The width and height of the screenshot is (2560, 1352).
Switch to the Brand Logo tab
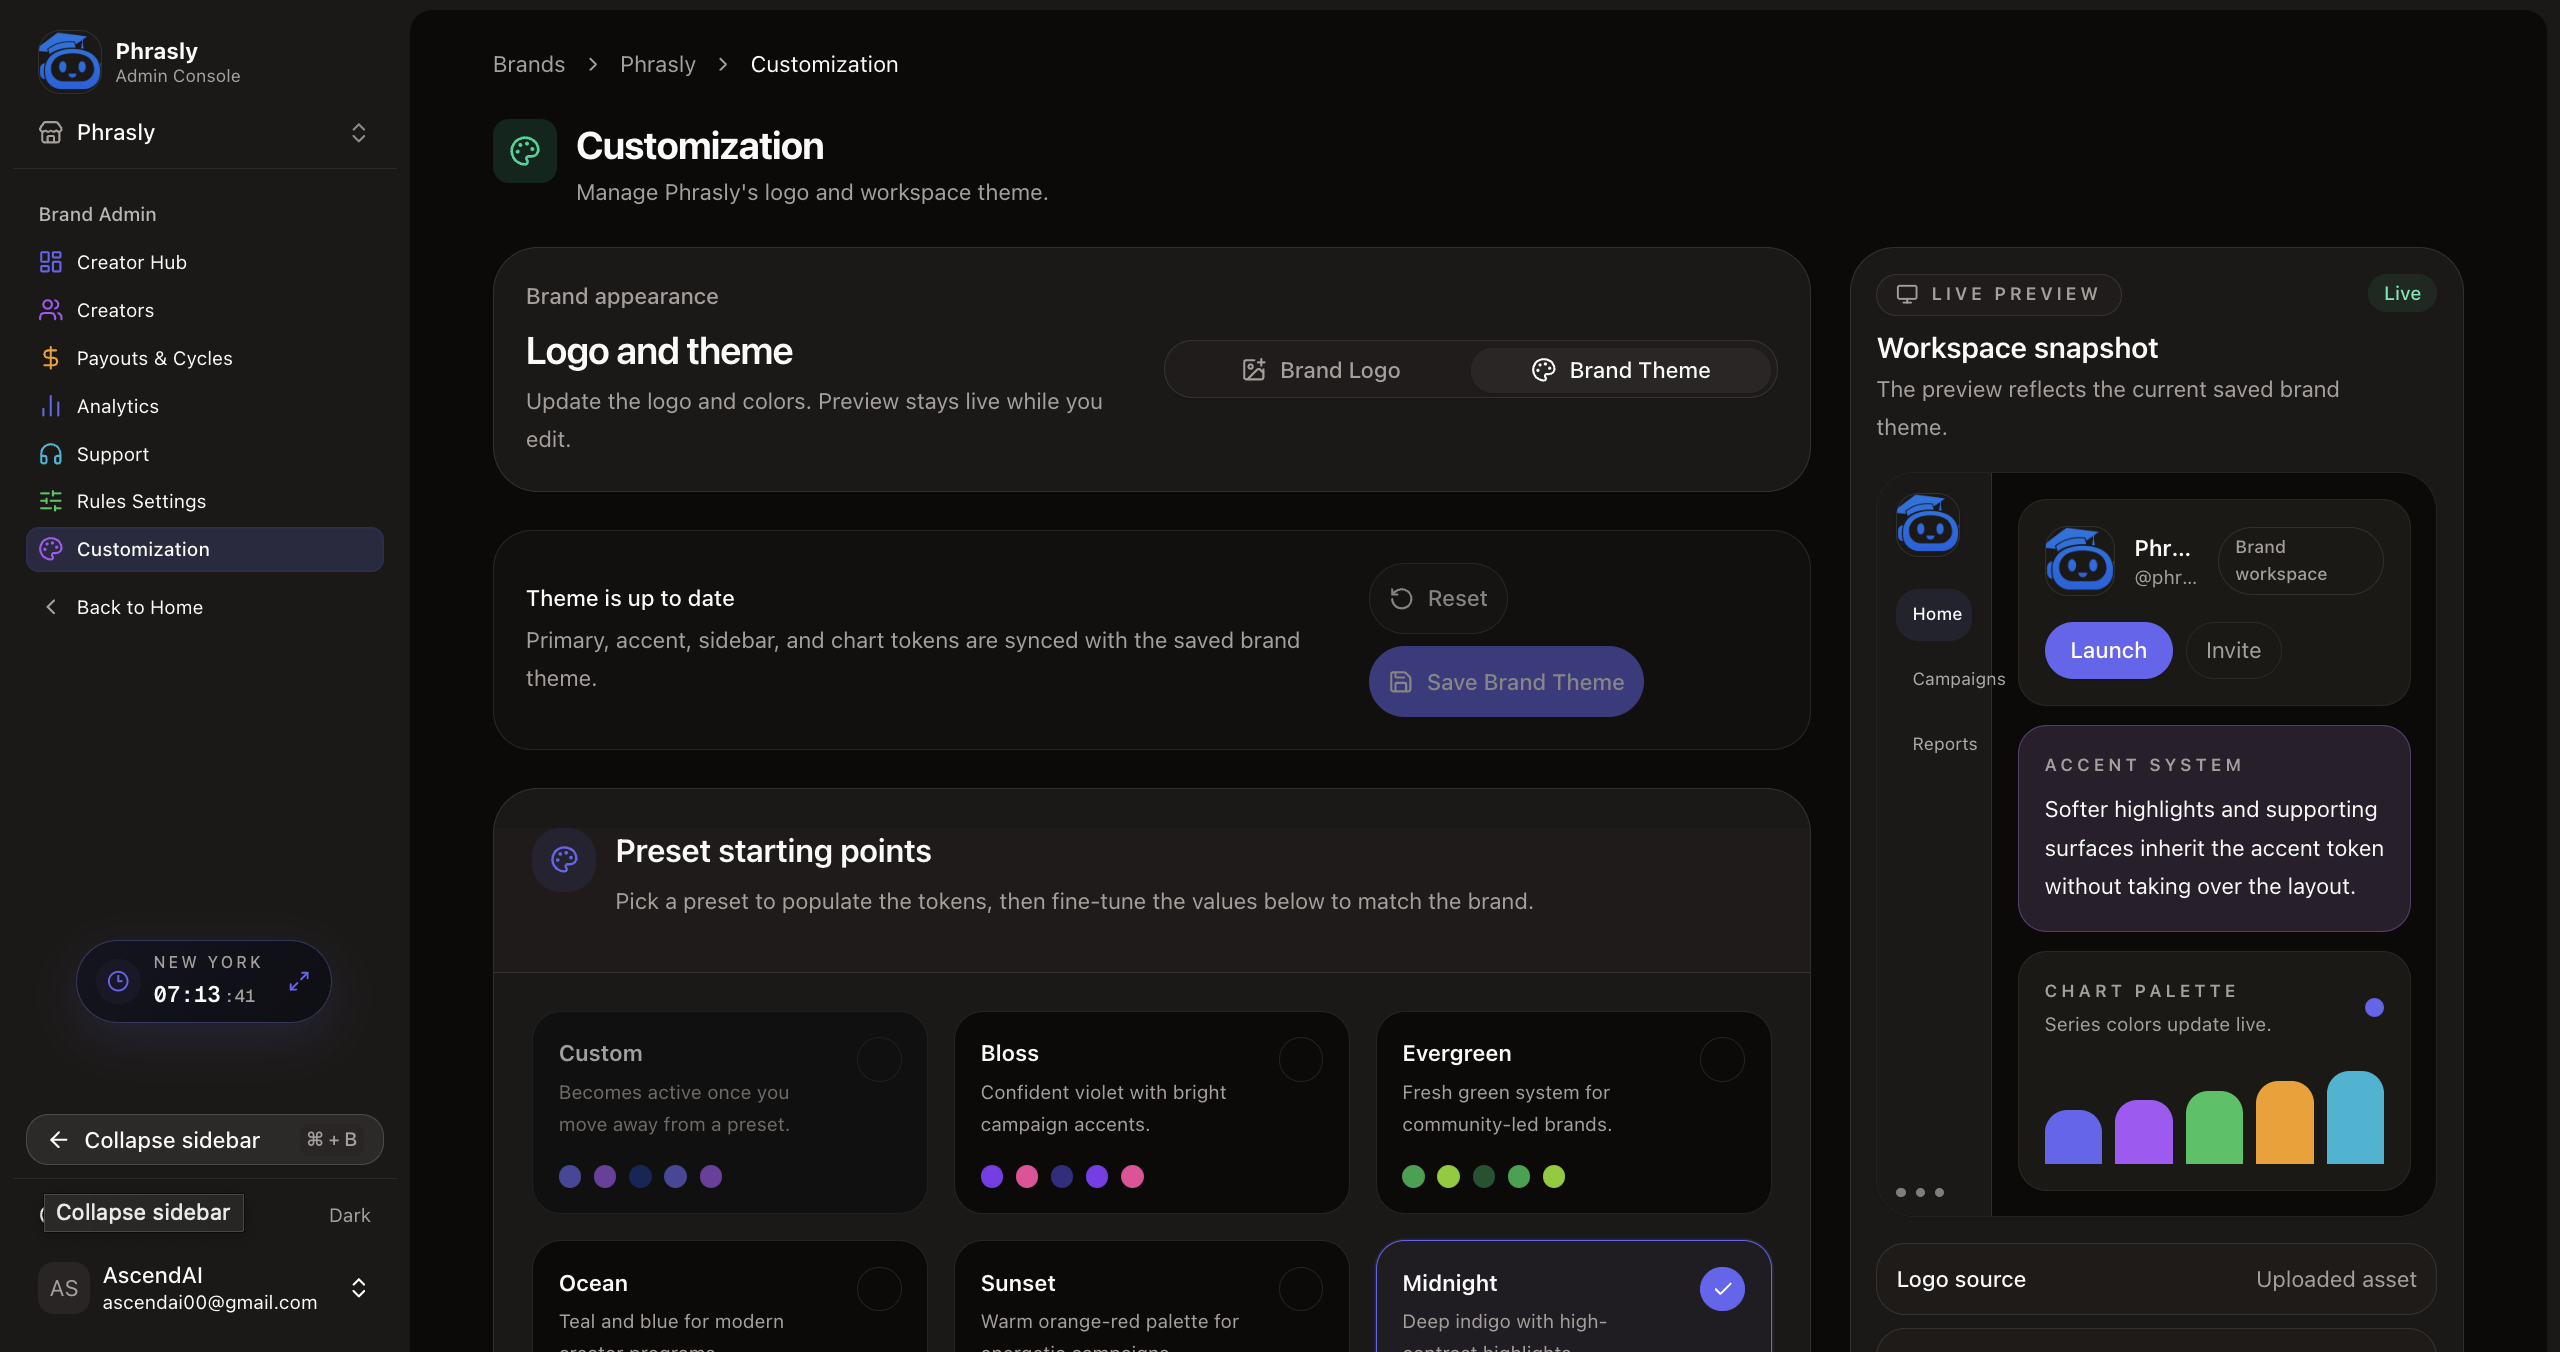pos(1320,370)
